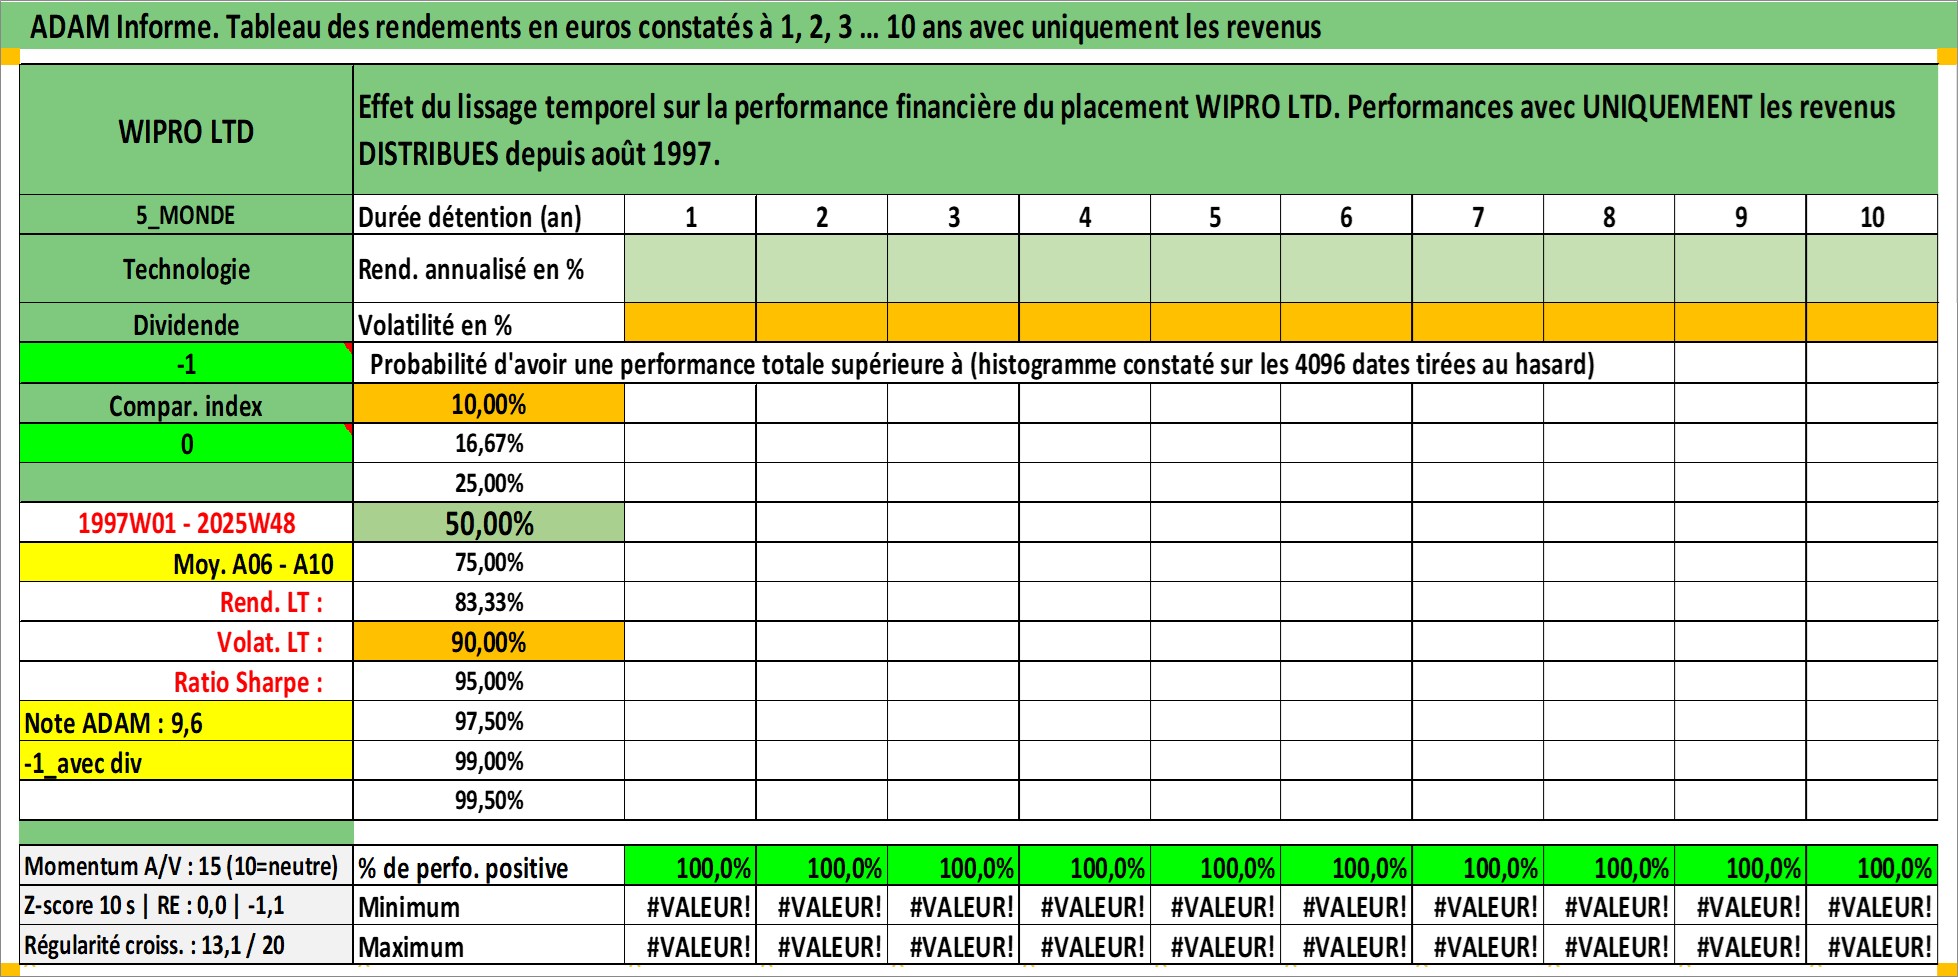Screen dimensions: 1958x977
Task: Click the 'Momentum A/V : 15 (10=neutre)' cell
Action: pos(186,866)
